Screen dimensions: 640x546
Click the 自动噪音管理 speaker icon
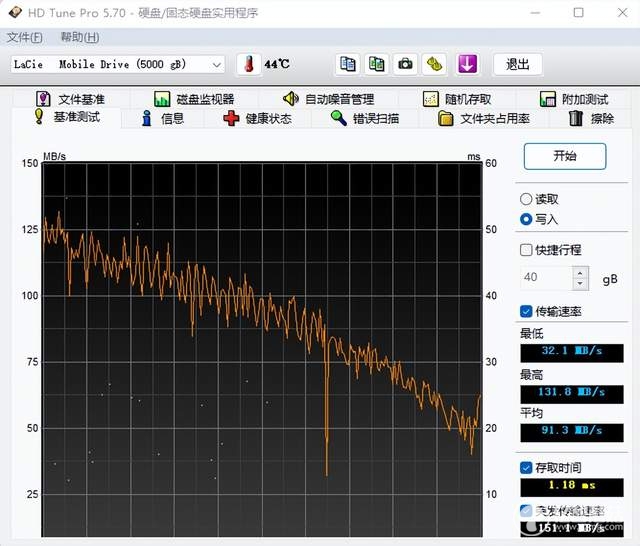pyautogui.click(x=291, y=99)
